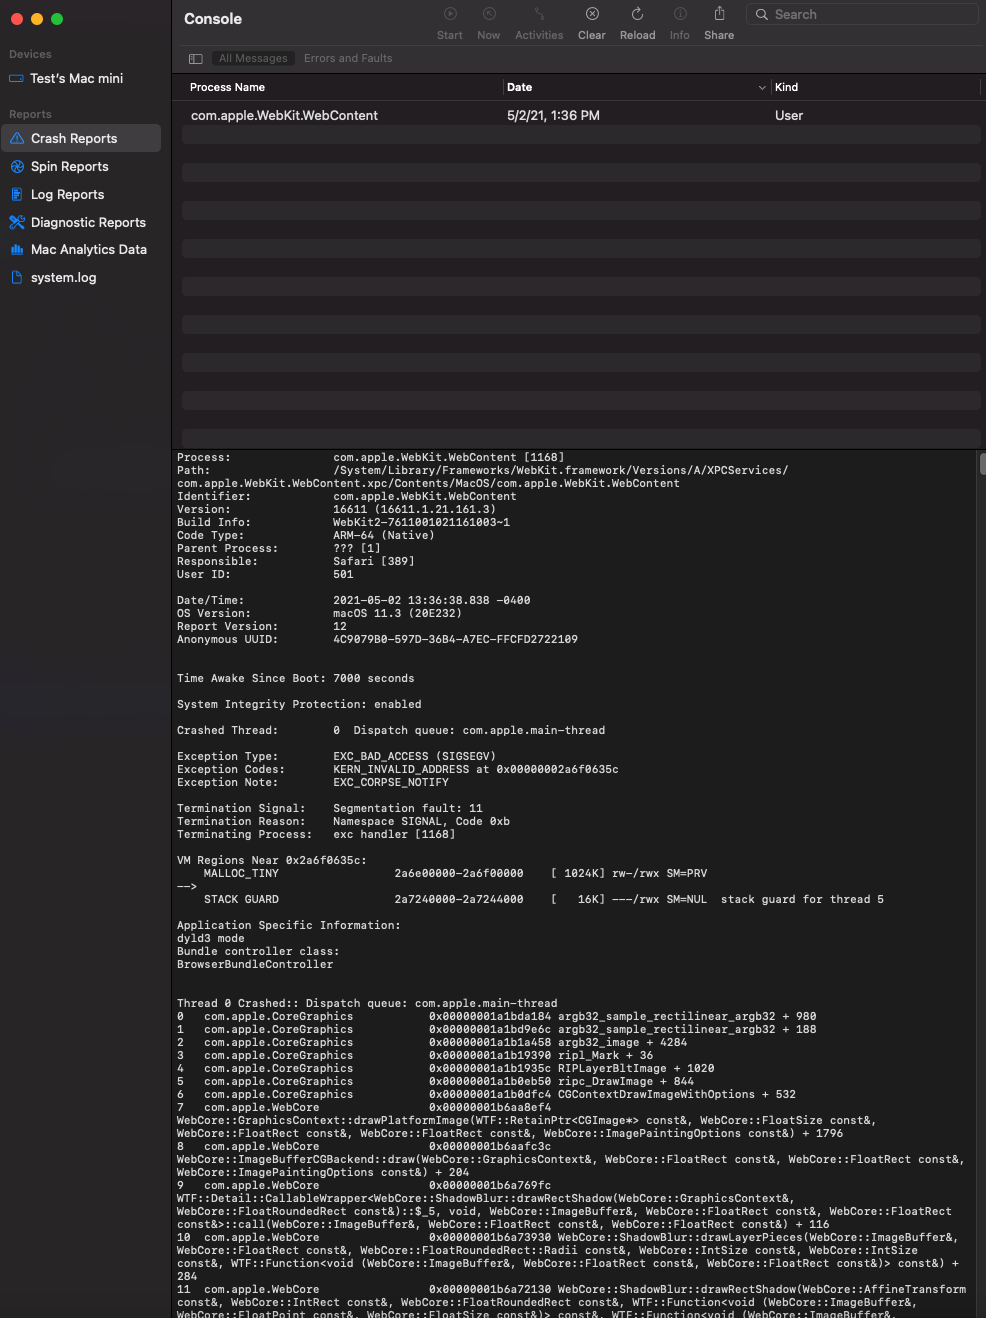Viewport: 986px width, 1318px height.
Task: Toggle the sidebar filter bar icon
Action: (196, 59)
